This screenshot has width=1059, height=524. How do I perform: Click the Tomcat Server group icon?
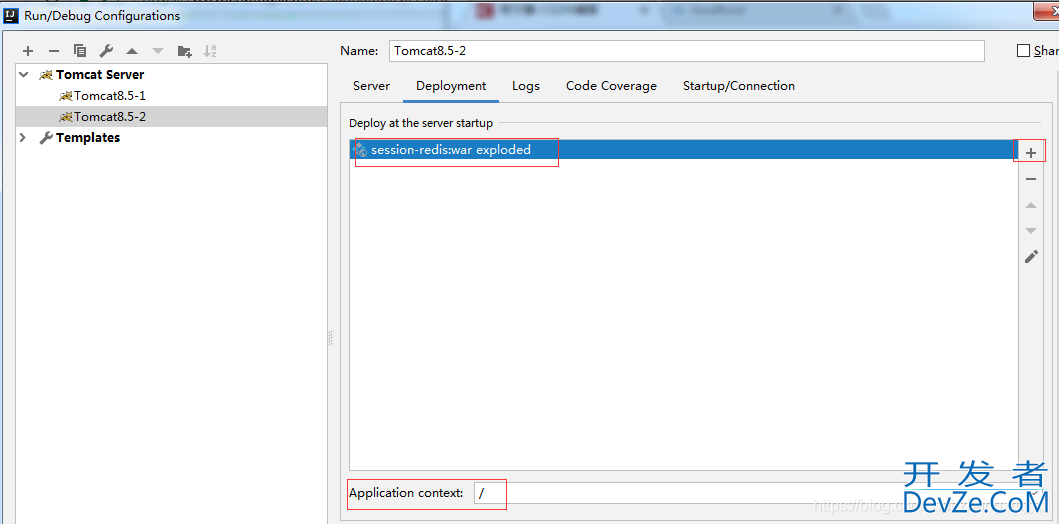[46, 75]
